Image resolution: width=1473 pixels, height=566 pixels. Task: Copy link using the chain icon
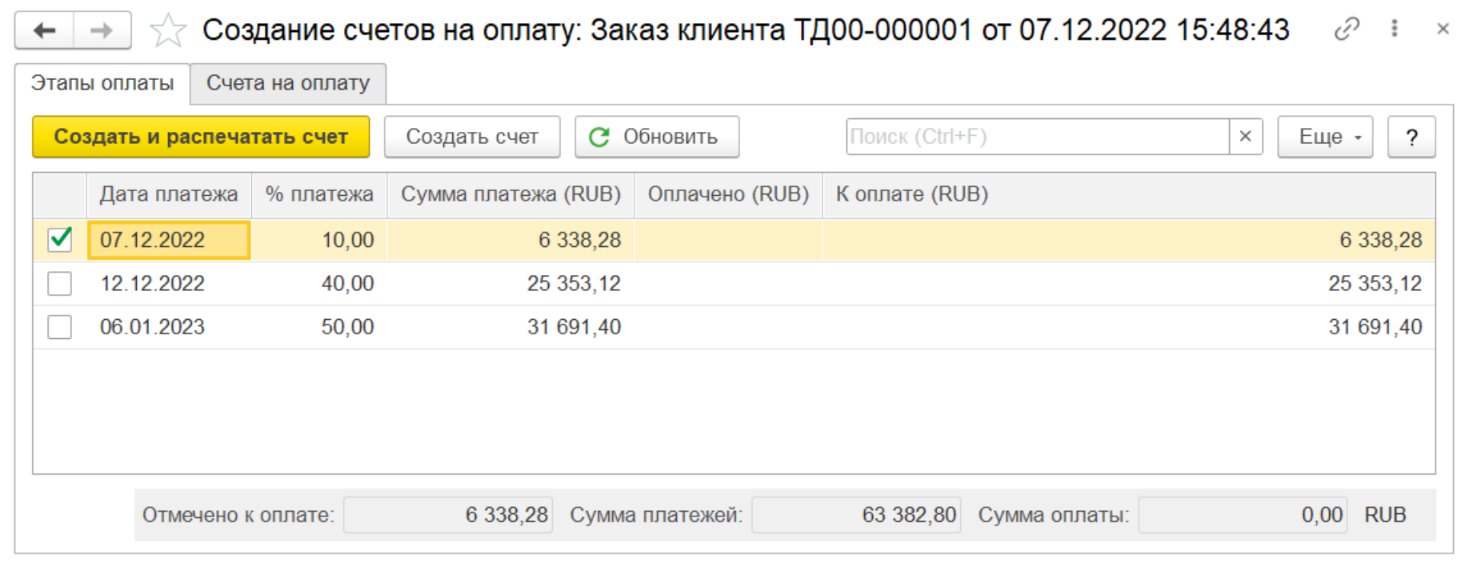coord(1347,30)
